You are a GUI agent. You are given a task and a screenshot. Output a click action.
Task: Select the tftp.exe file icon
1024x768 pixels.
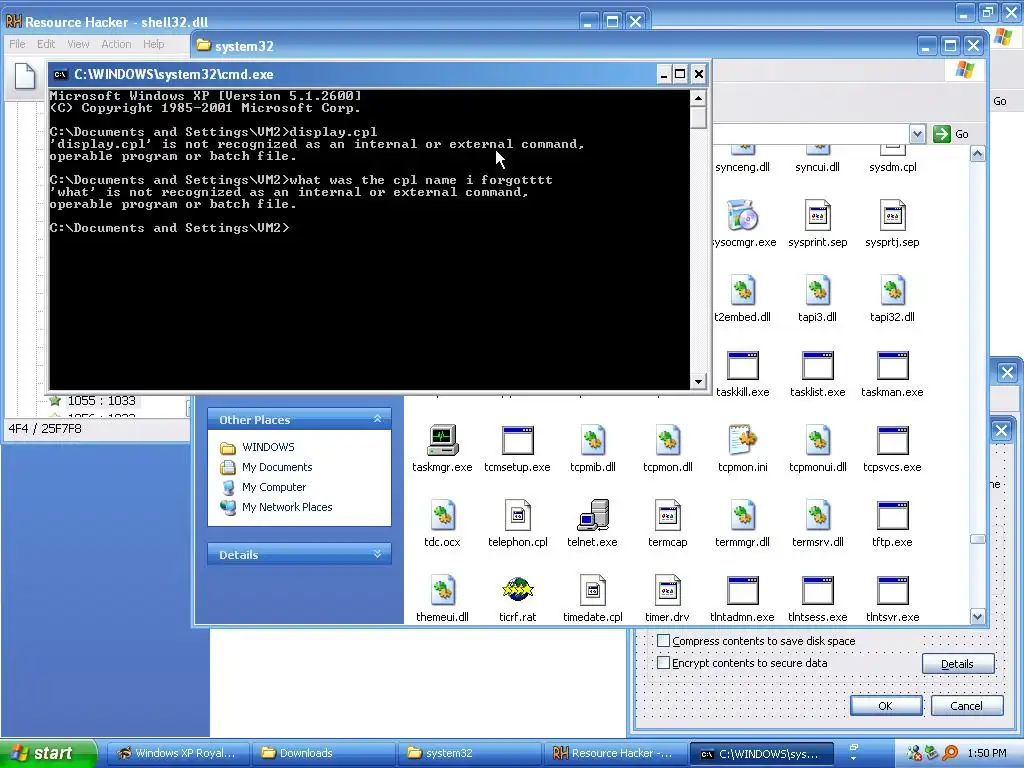click(x=892, y=515)
